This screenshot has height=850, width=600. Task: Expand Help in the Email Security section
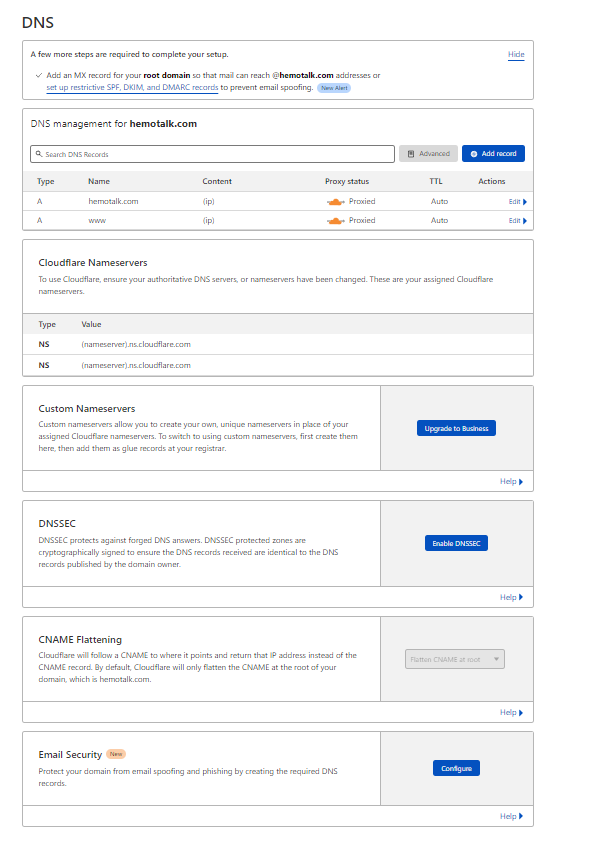tap(511, 816)
